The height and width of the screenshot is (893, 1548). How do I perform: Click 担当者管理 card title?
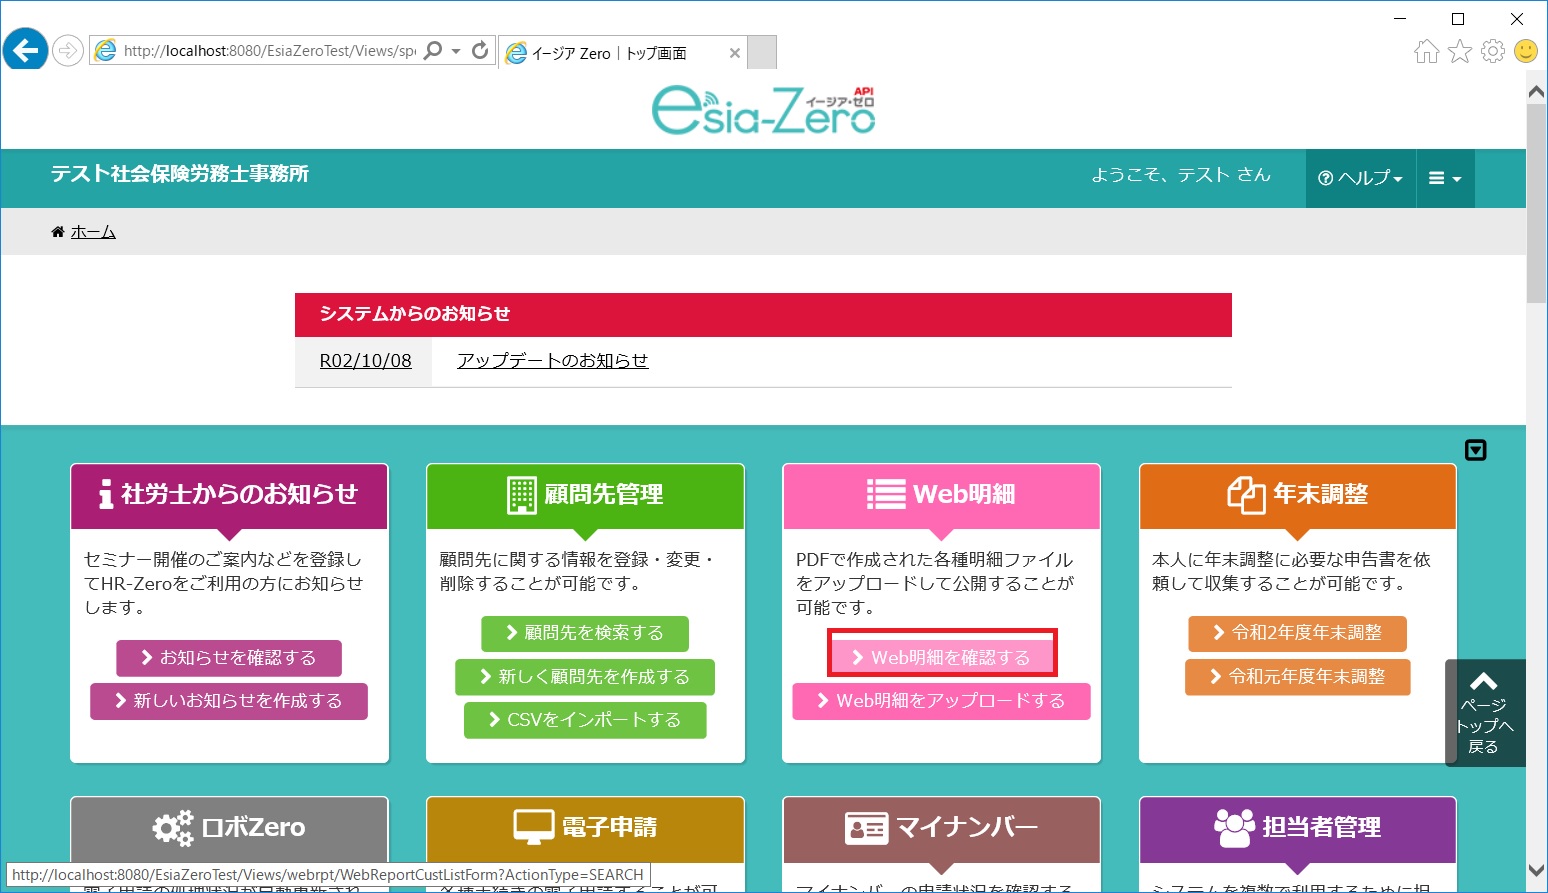[x=1322, y=828]
